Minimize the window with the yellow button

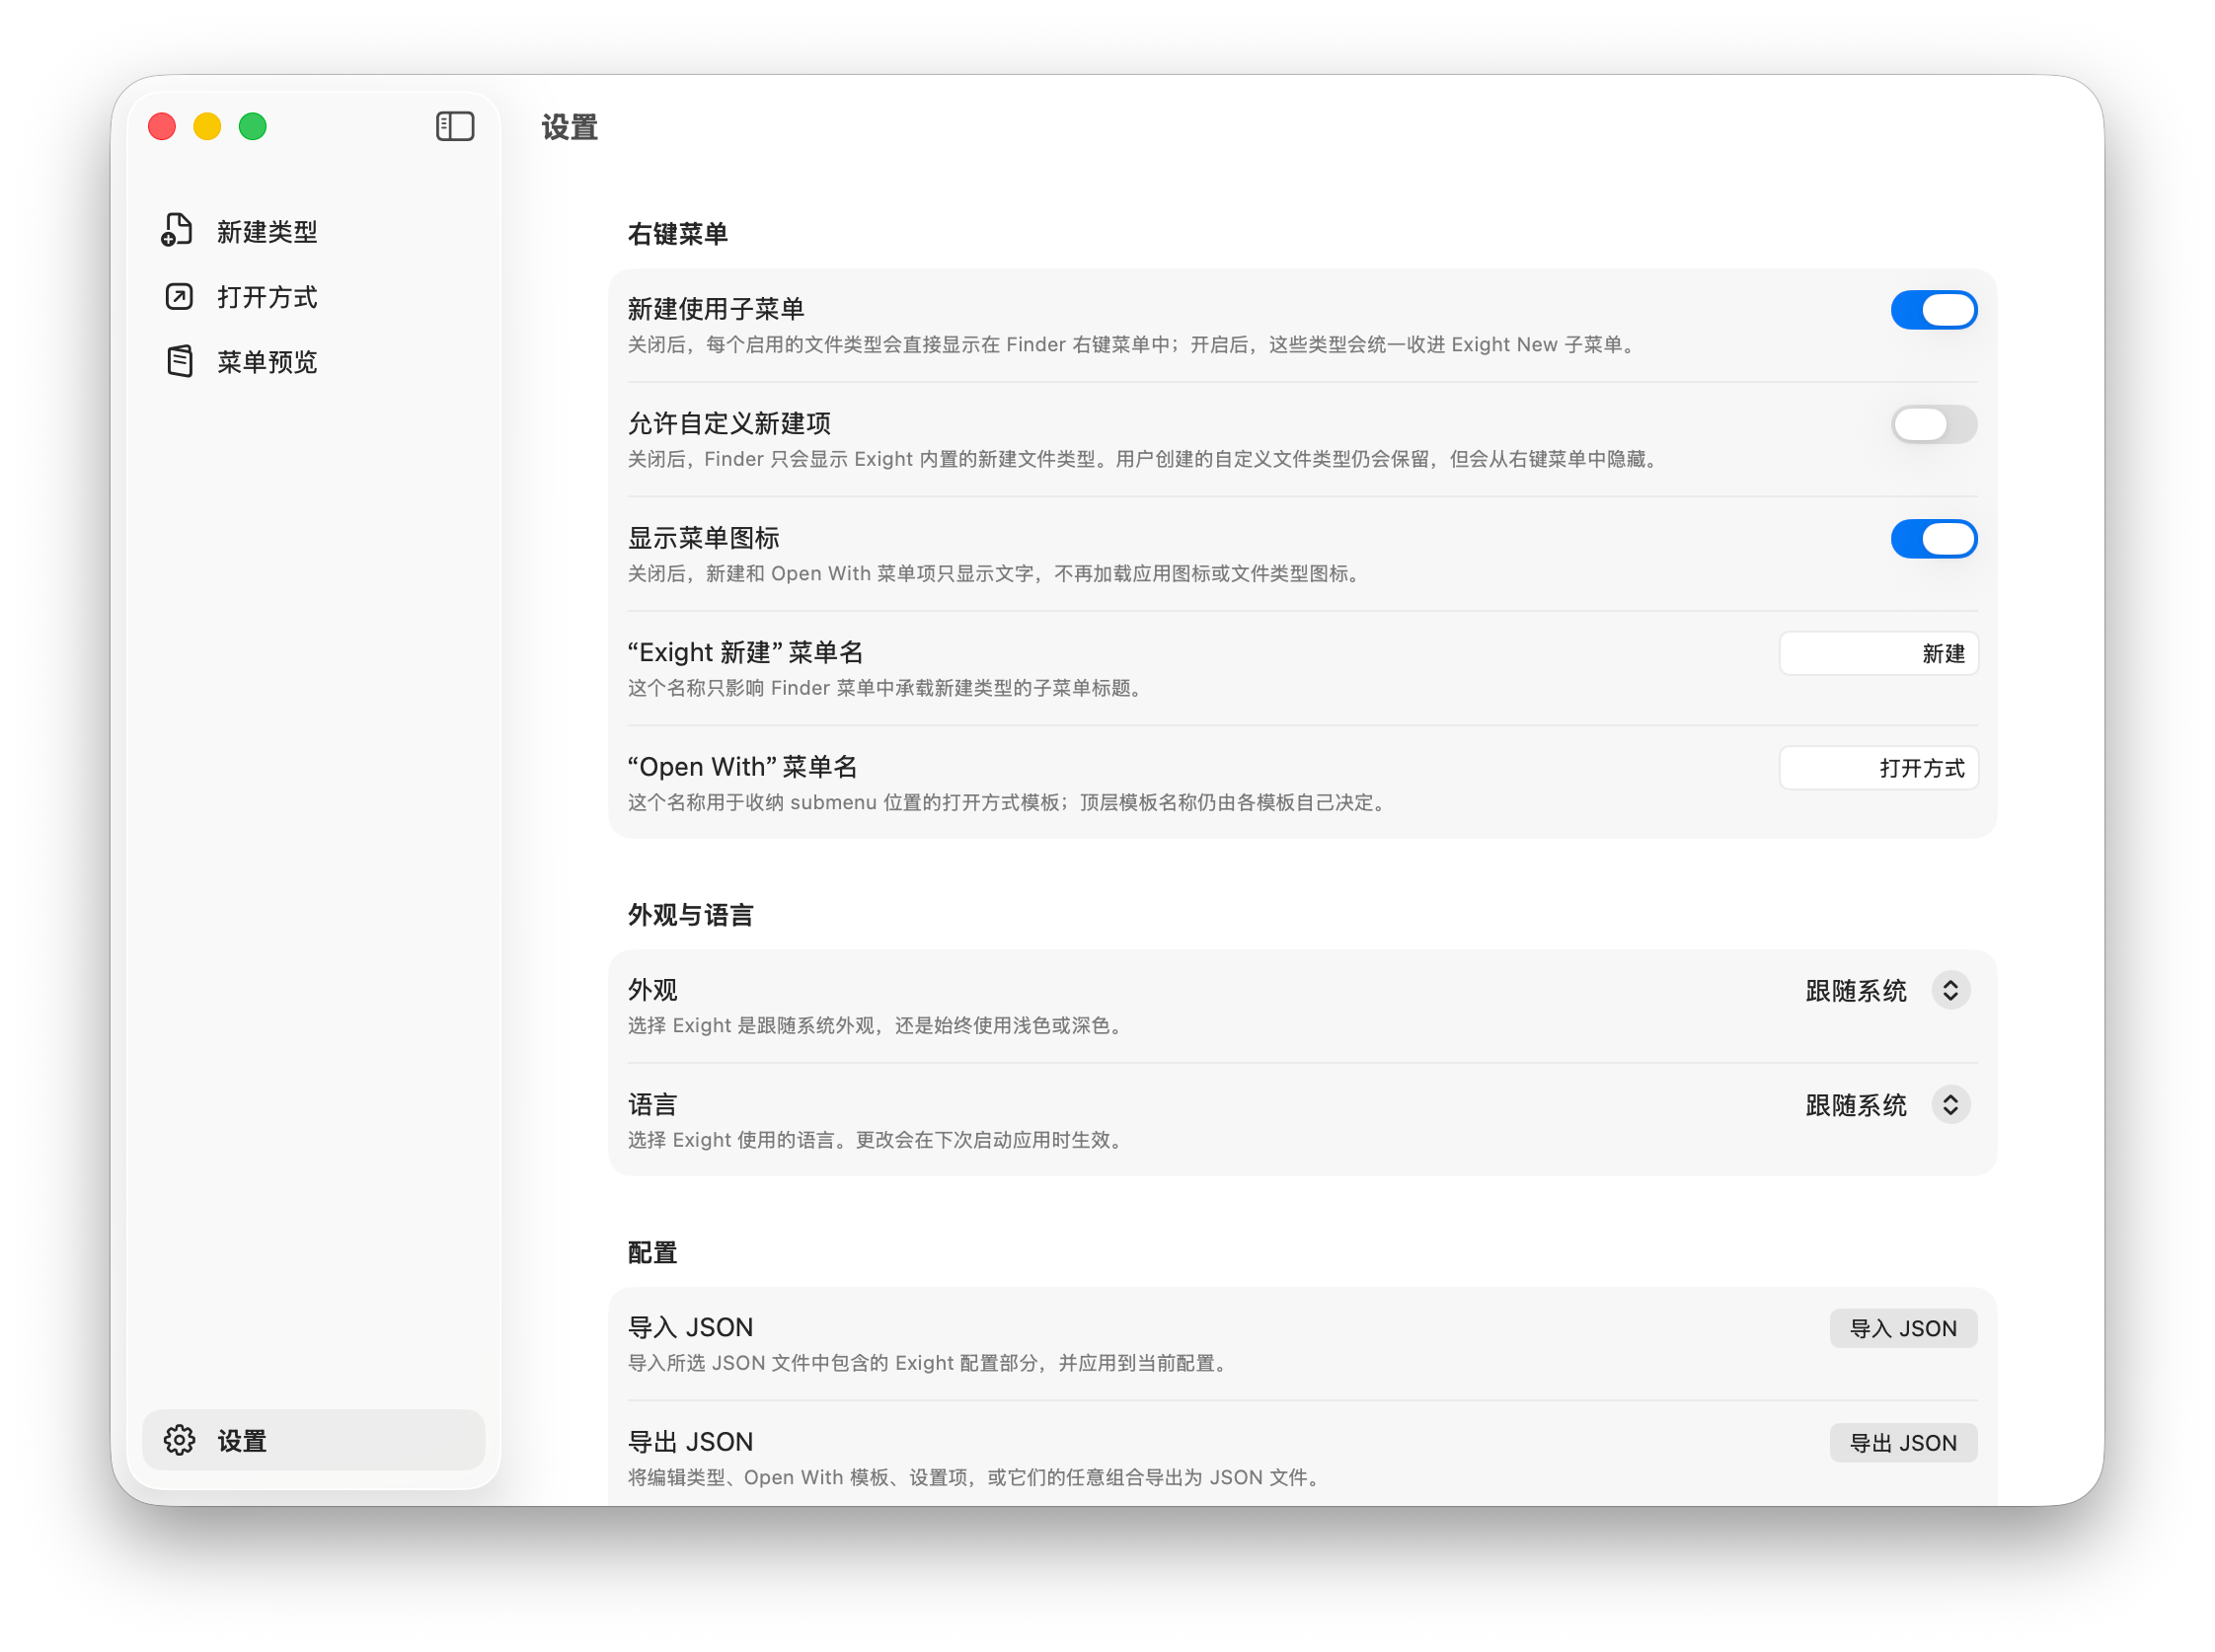tap(207, 127)
